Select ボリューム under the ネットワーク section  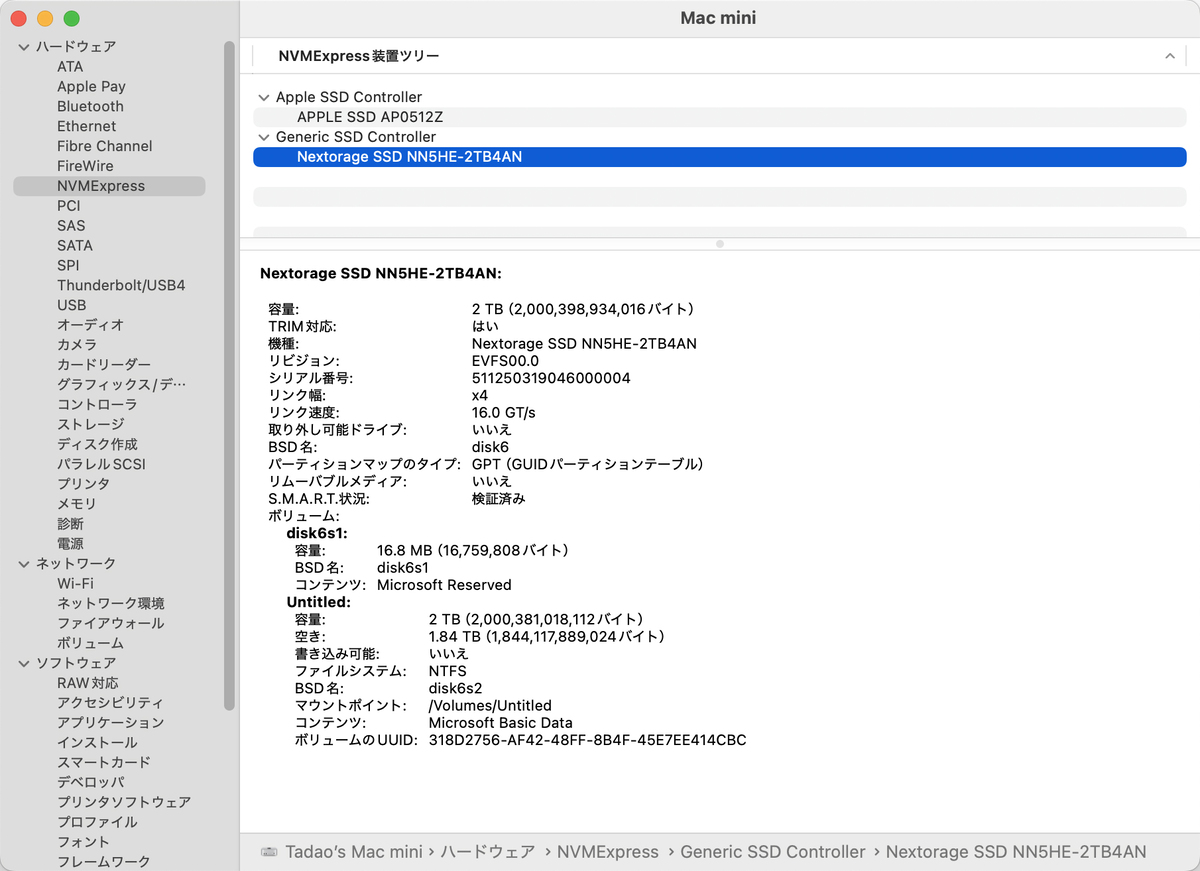pos(90,643)
